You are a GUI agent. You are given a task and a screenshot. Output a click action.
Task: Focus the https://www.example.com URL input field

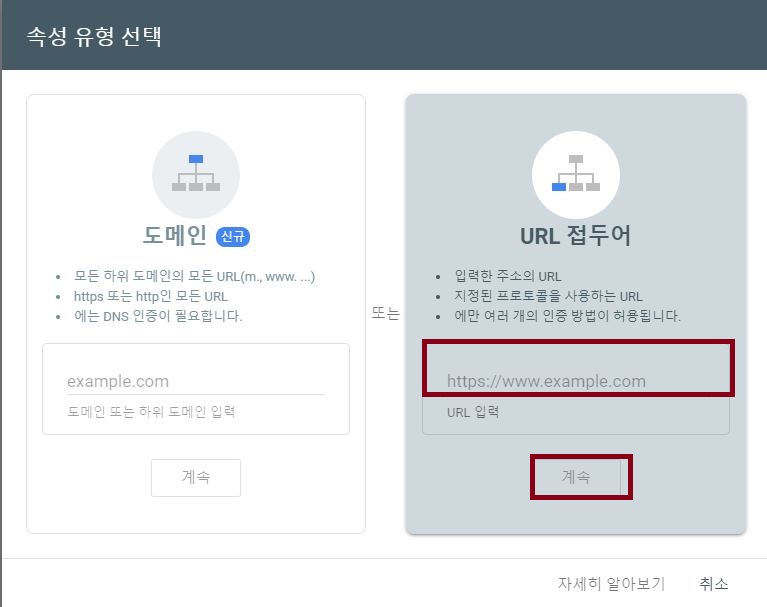578,381
